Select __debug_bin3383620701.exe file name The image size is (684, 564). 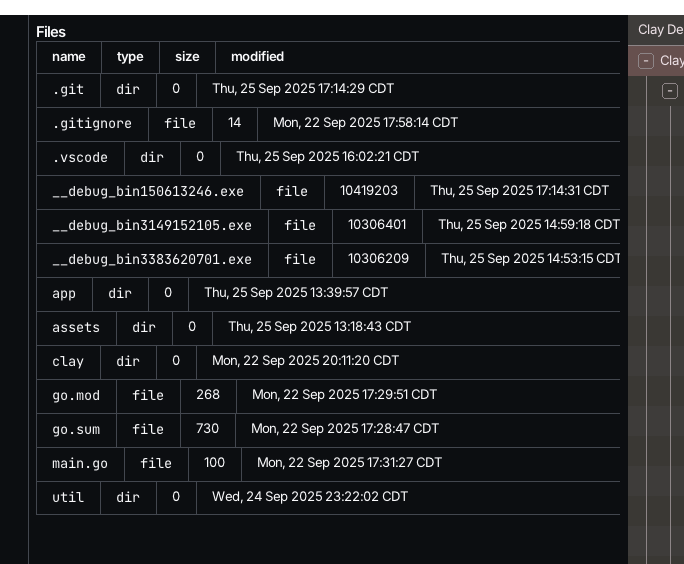click(x=152, y=259)
